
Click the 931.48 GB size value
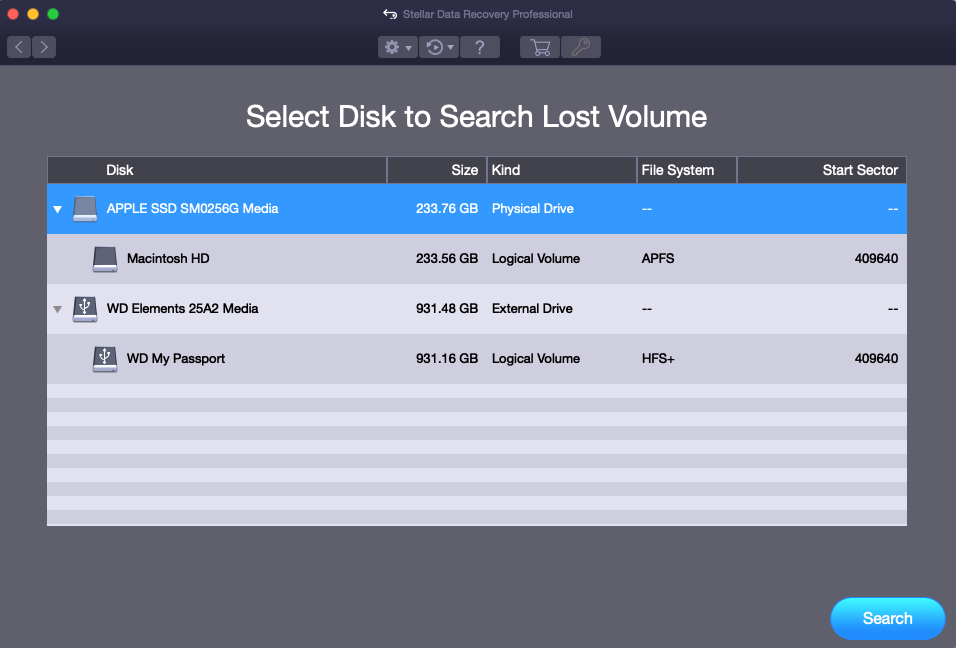(447, 308)
